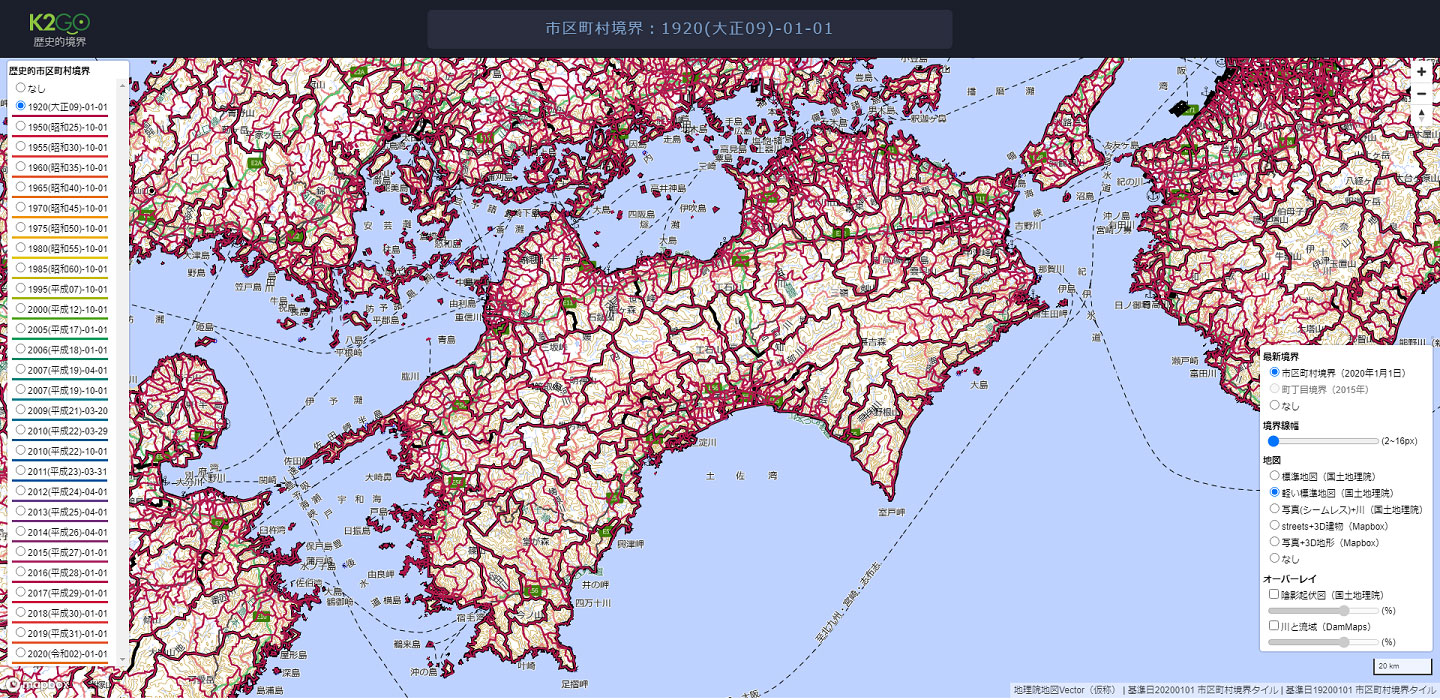Select the 1960(昭和35)-10-01 boundary
The height and width of the screenshot is (700, 1440).
click(21, 167)
